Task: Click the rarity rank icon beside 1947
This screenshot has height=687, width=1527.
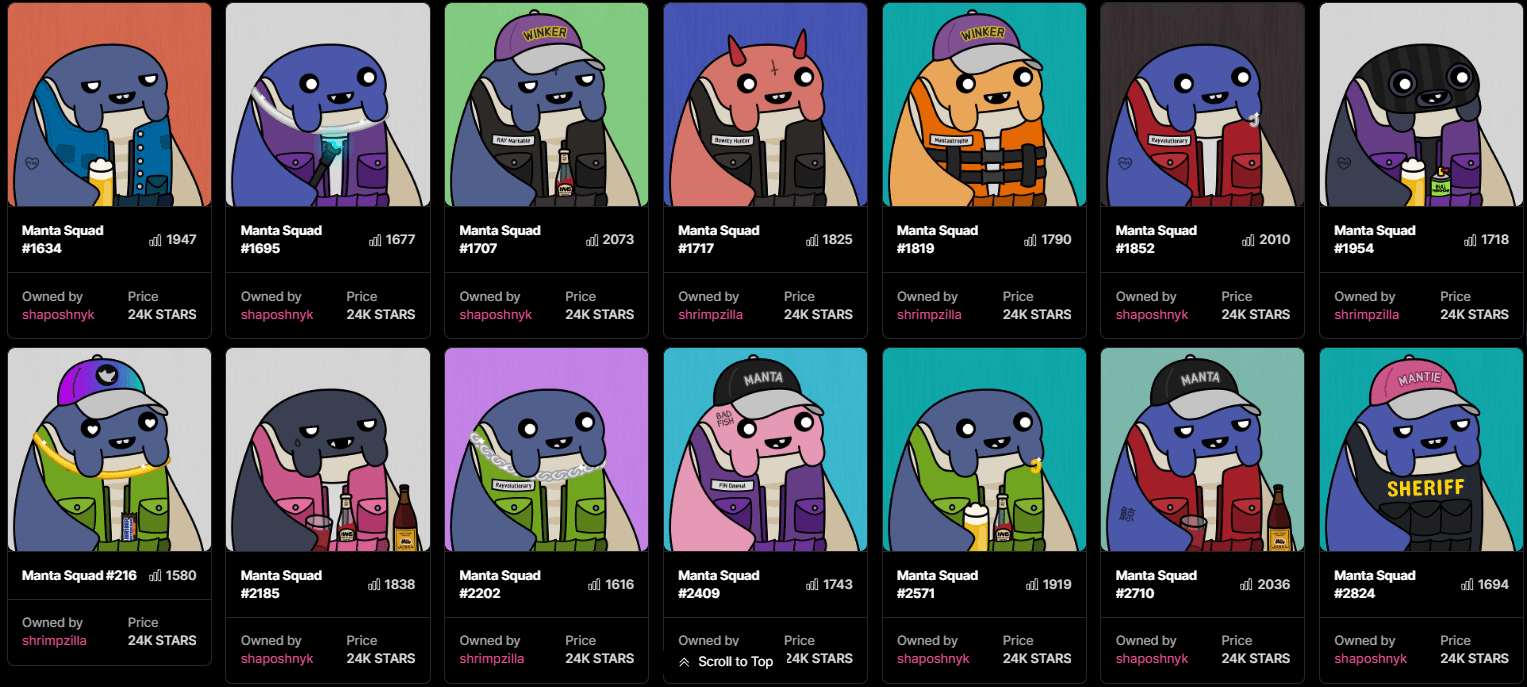Action: pos(155,240)
